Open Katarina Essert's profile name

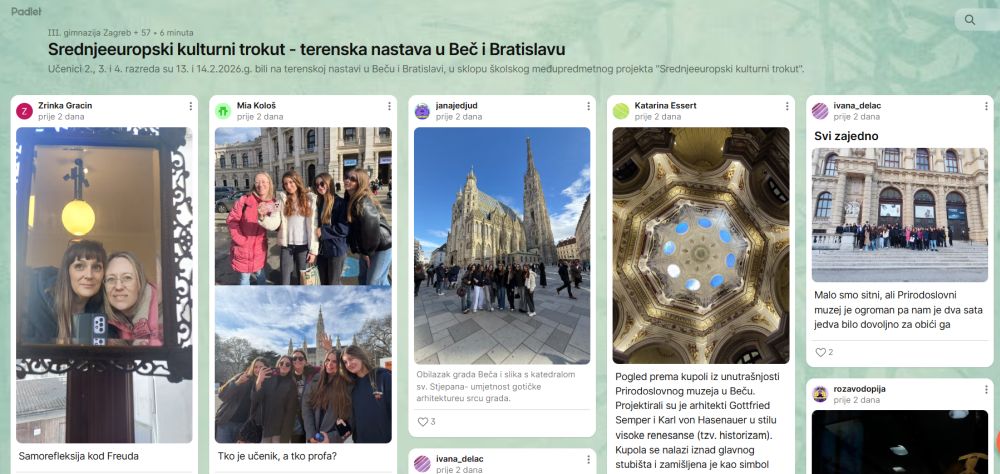click(665, 105)
